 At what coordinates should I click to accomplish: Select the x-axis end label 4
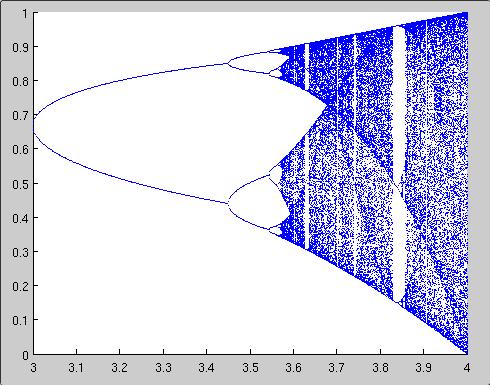pos(467,368)
